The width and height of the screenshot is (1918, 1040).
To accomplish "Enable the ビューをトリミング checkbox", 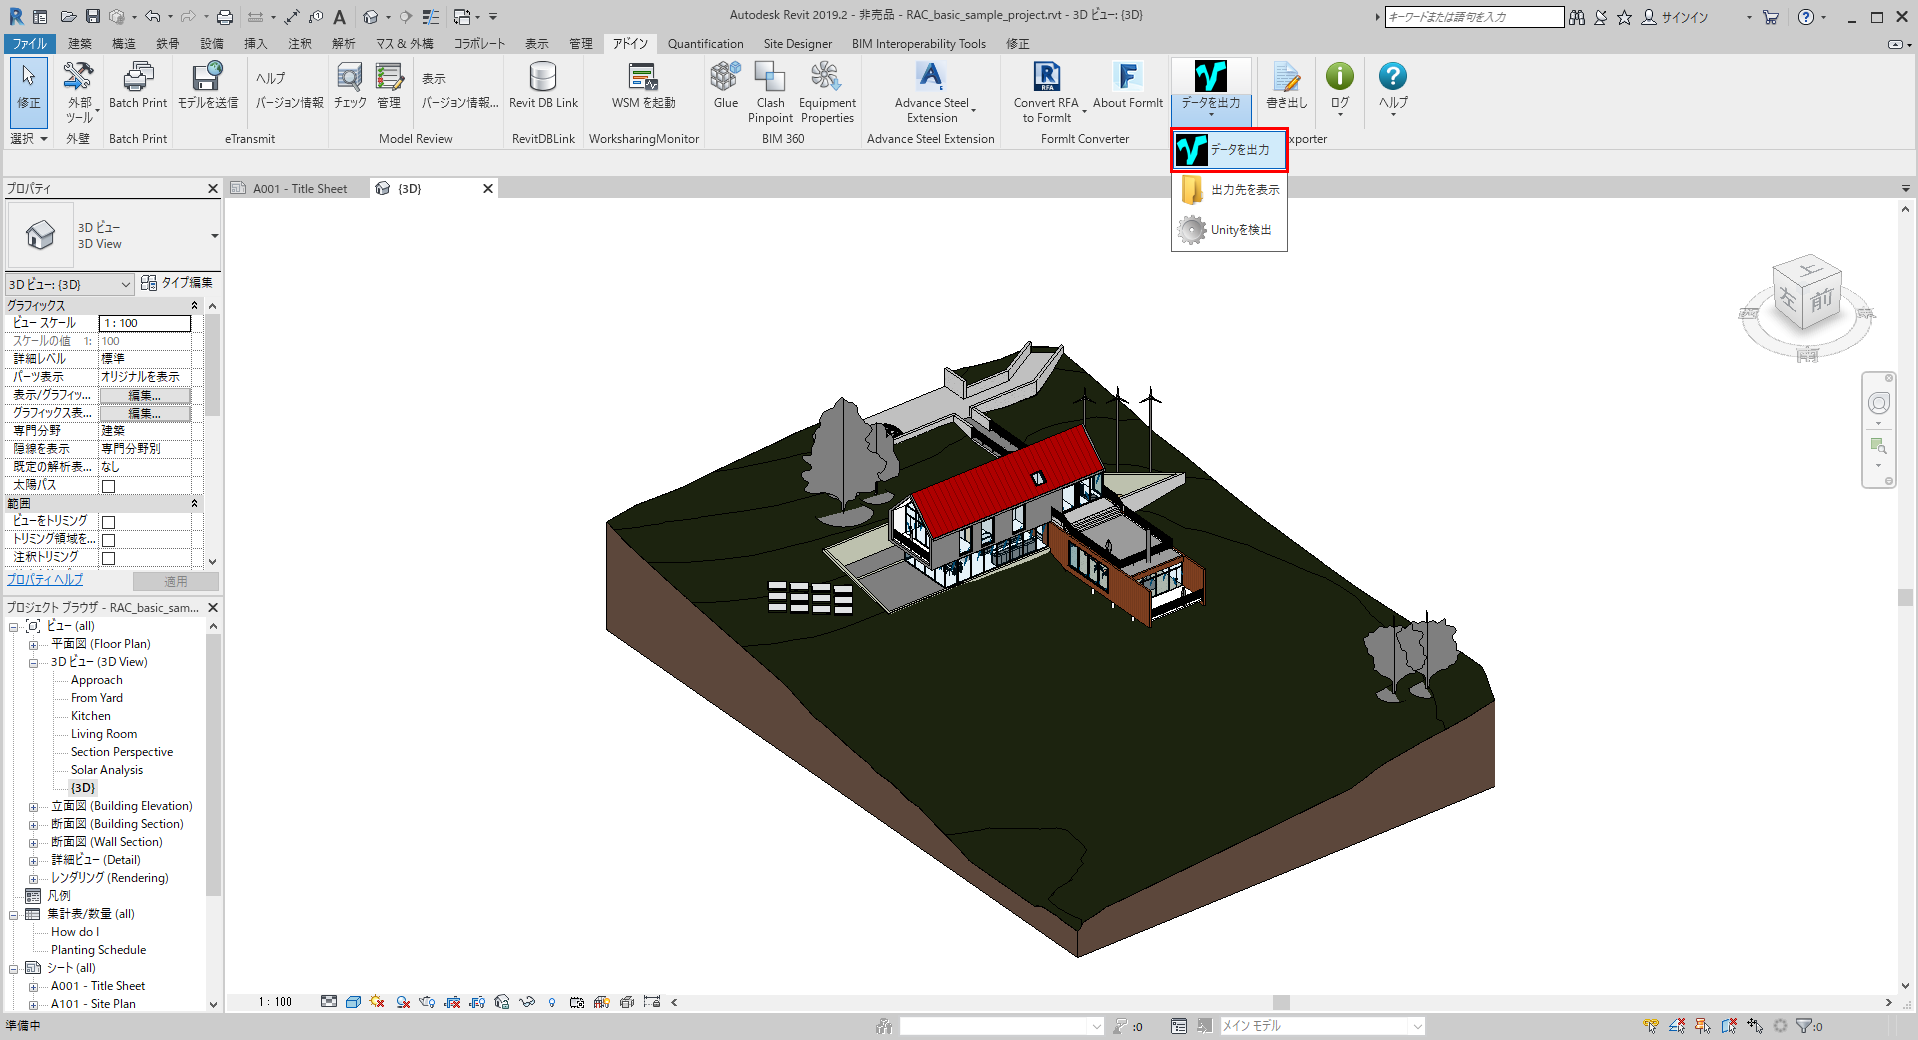I will (x=108, y=520).
